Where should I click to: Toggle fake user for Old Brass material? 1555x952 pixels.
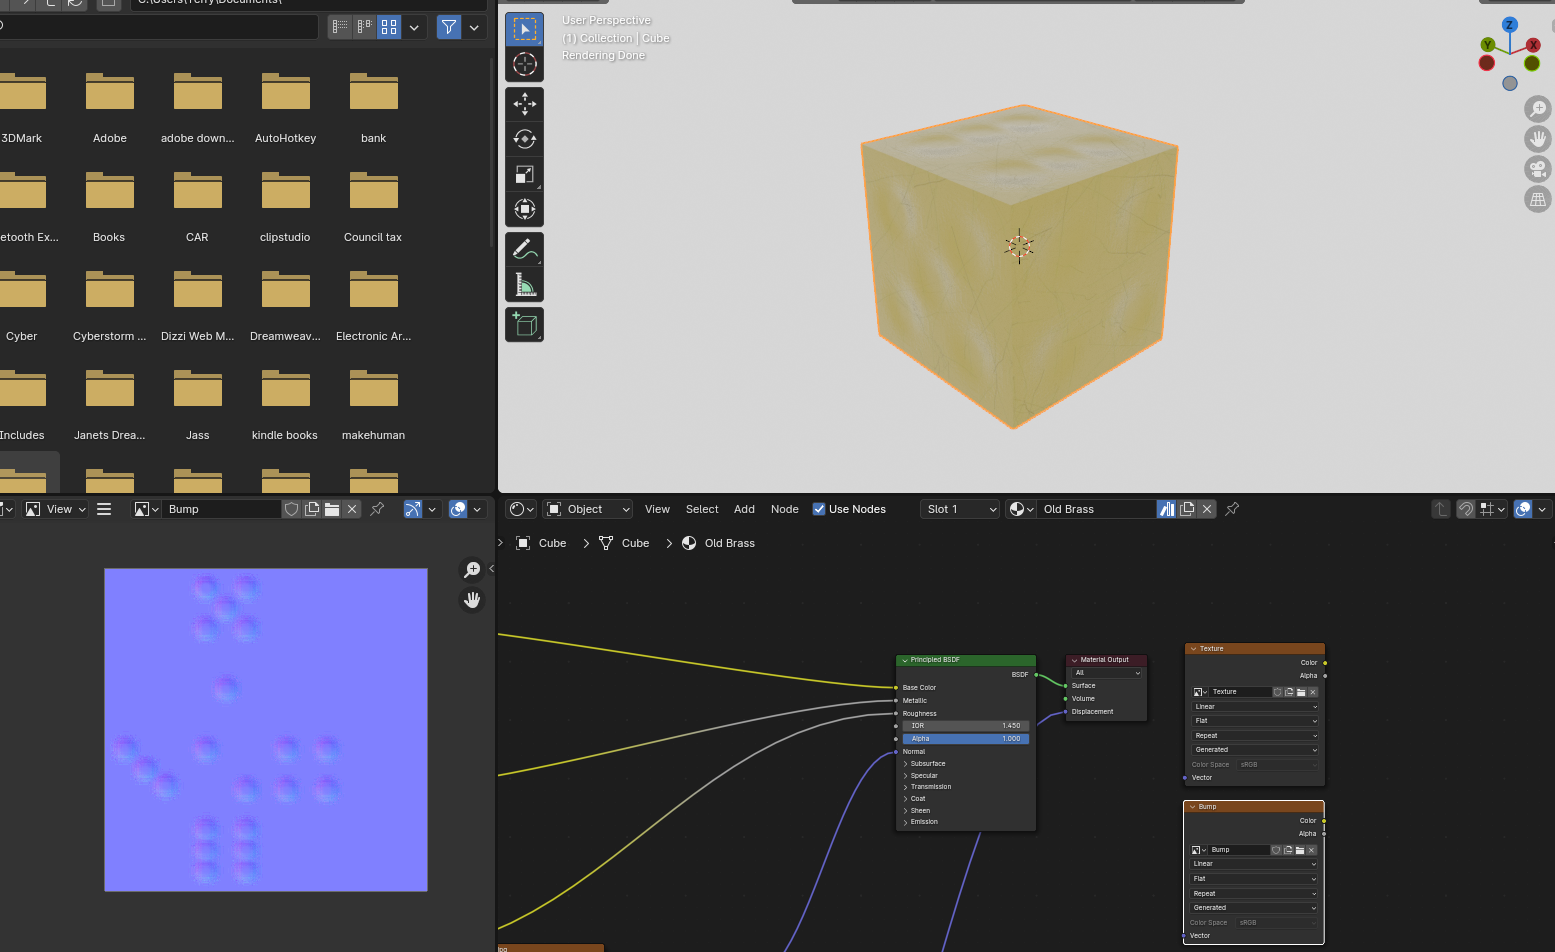(x=1167, y=509)
